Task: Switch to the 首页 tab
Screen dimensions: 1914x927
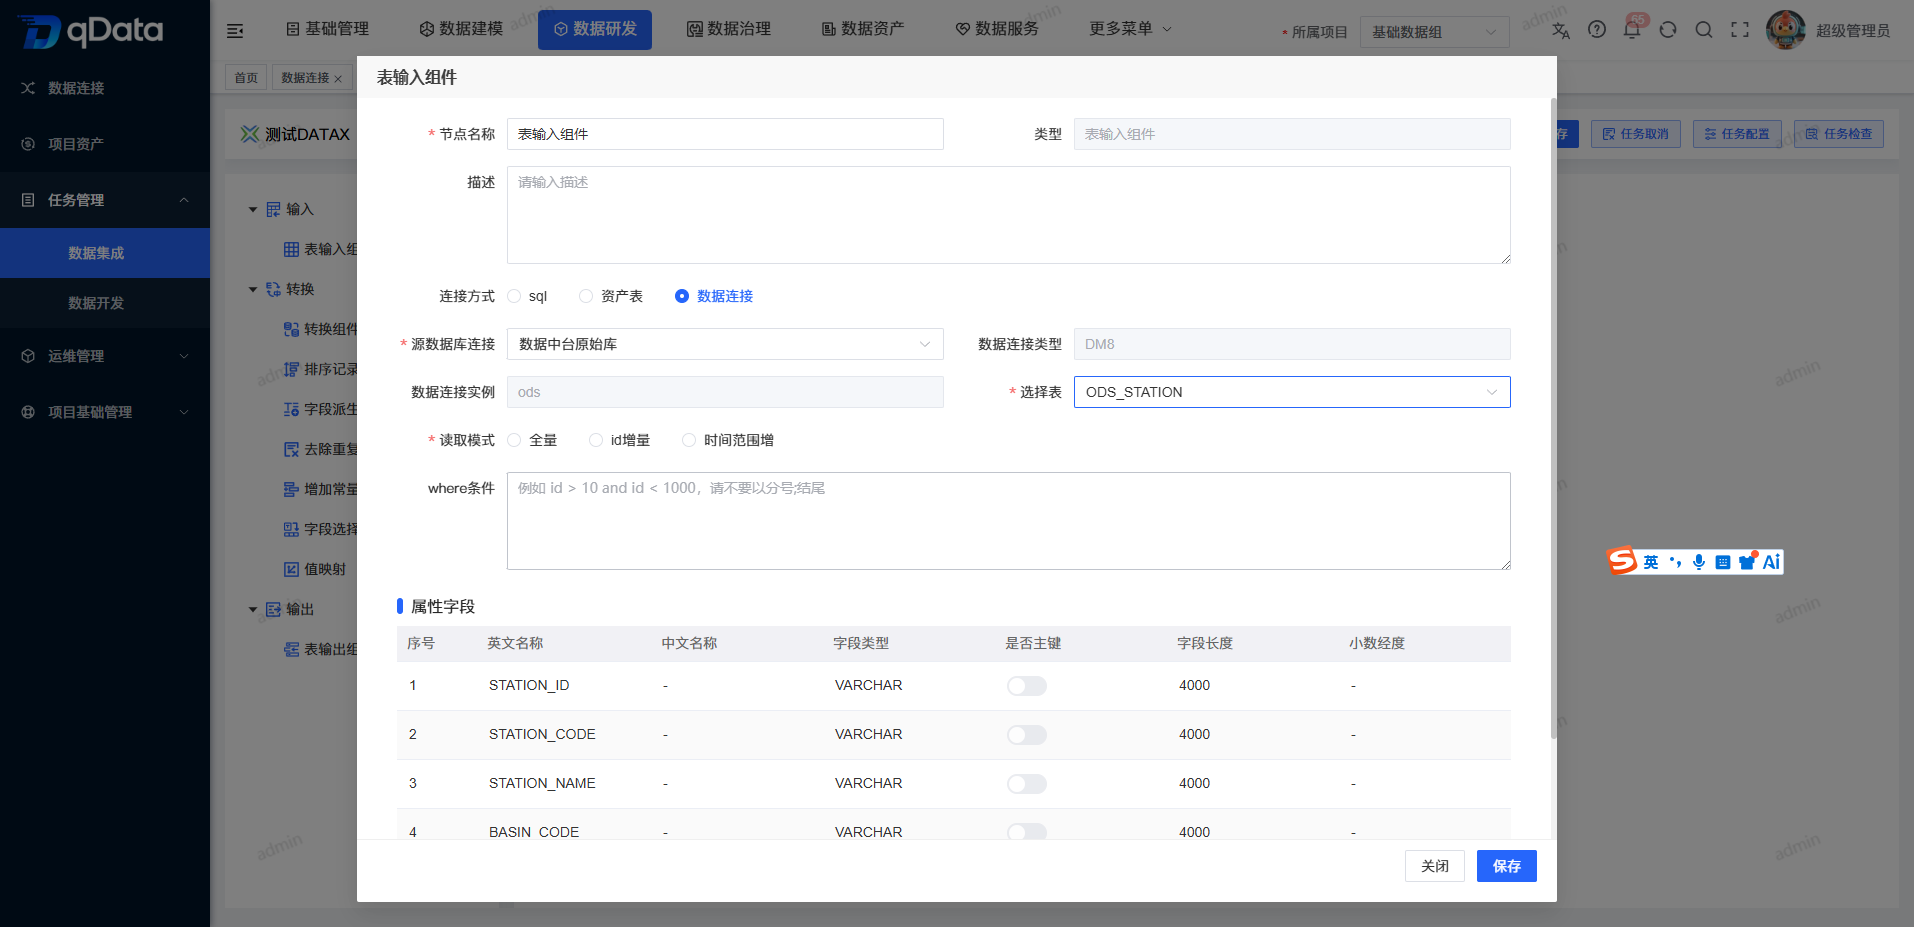Action: tap(246, 78)
